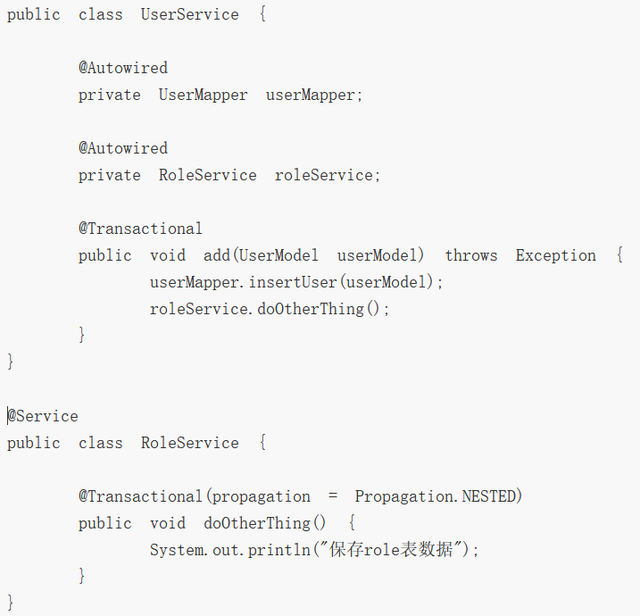
Task: Click the RoleService type in field declaration
Action: (208, 175)
